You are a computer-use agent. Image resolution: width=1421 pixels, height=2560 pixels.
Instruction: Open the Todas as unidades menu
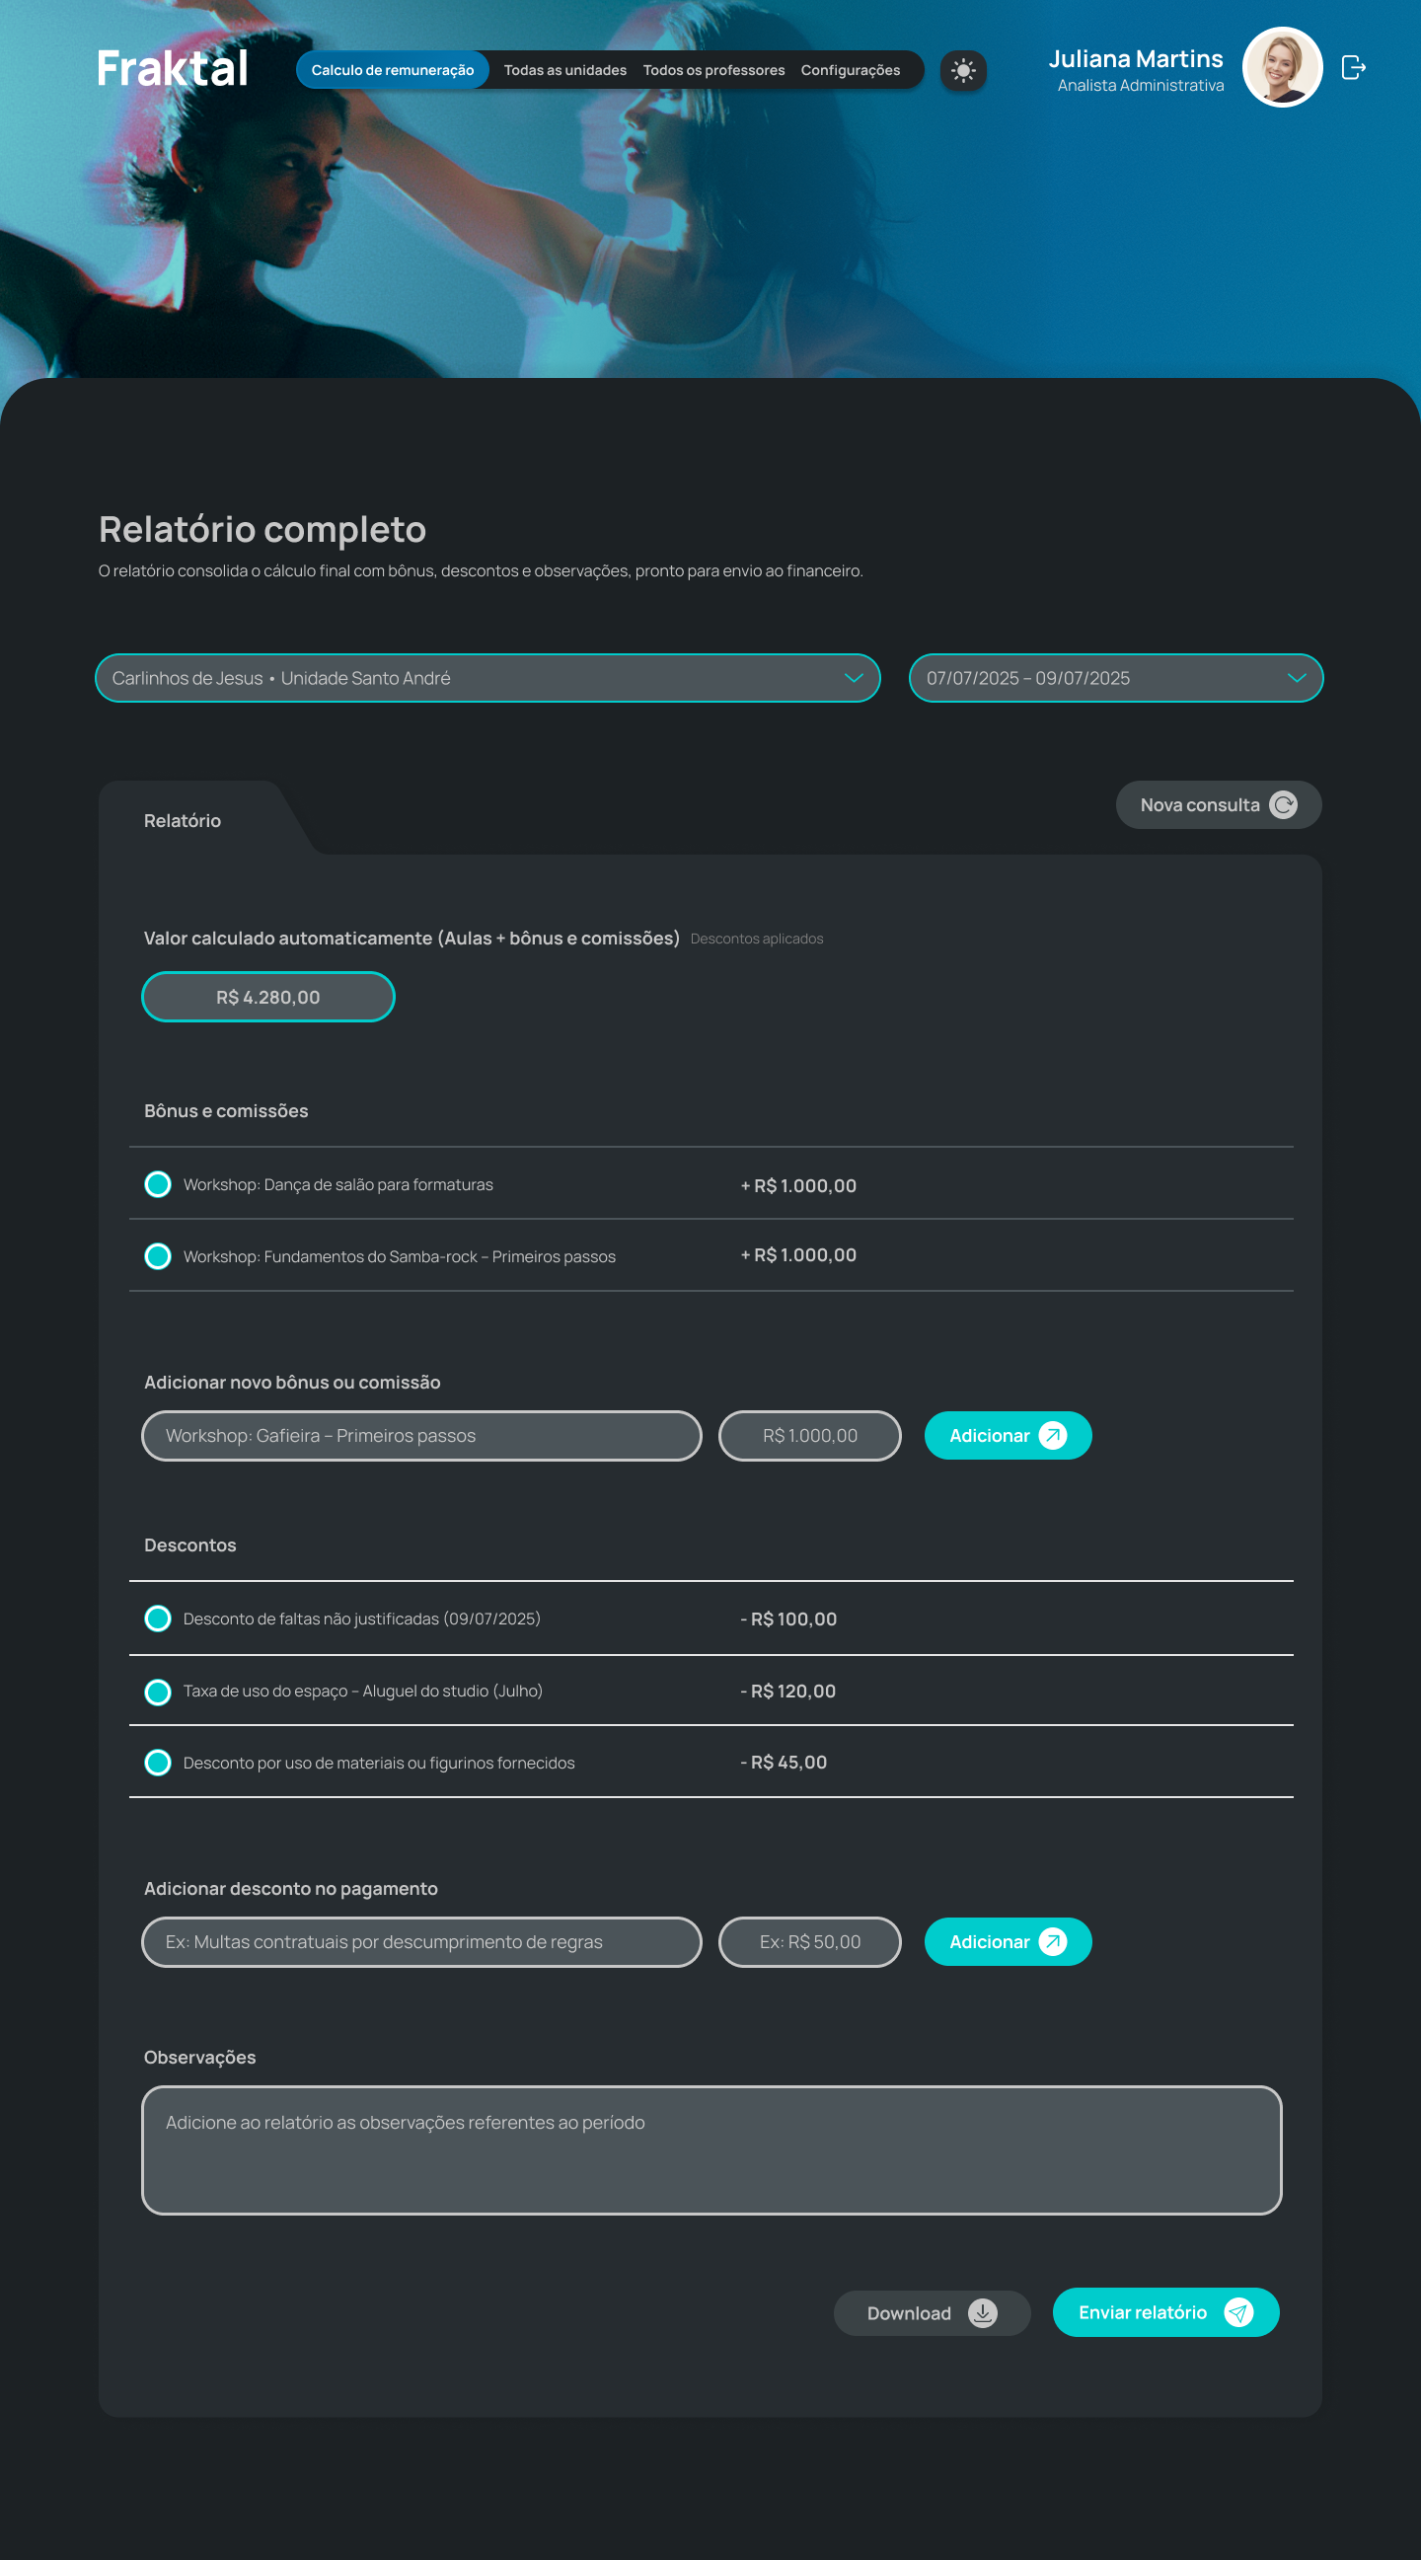565,70
